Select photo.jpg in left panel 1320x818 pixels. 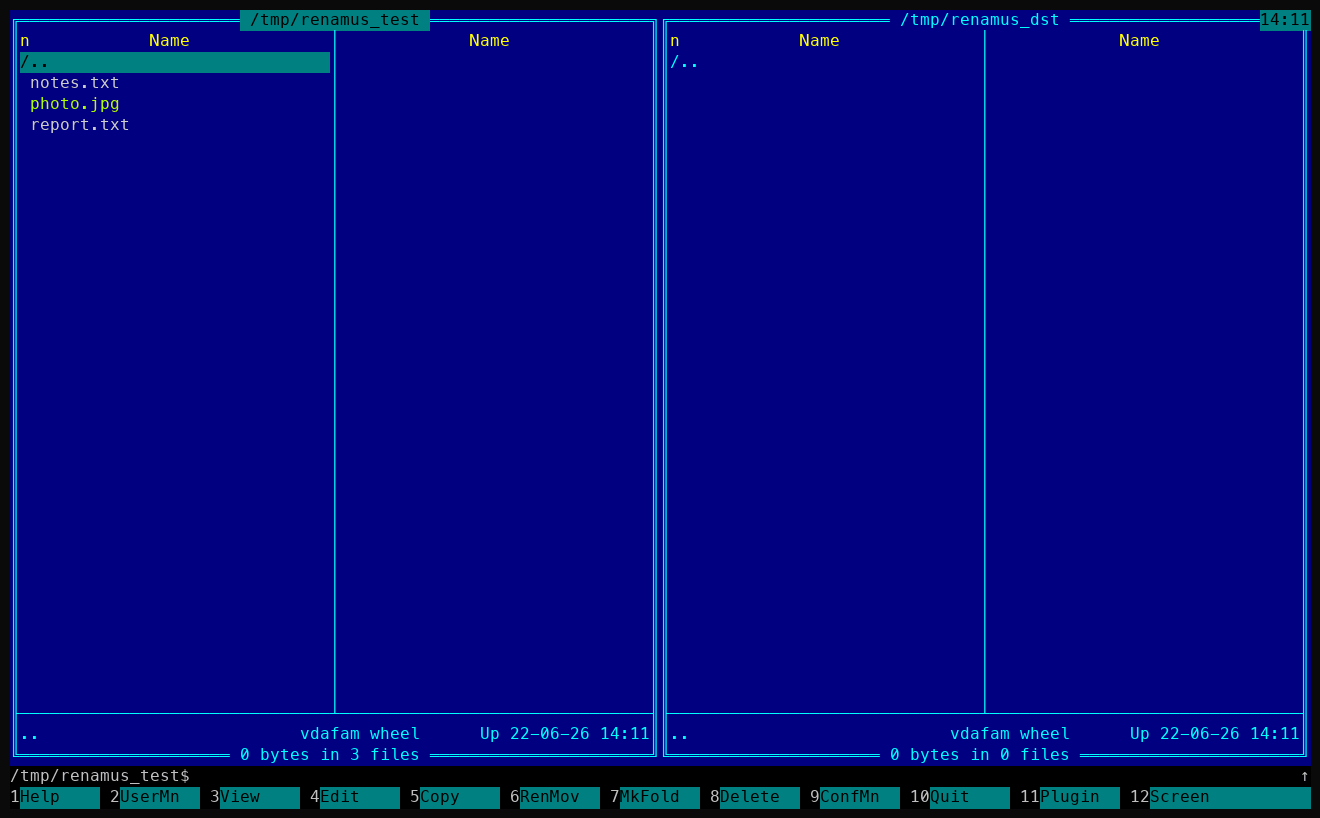pyautogui.click(x=75, y=104)
